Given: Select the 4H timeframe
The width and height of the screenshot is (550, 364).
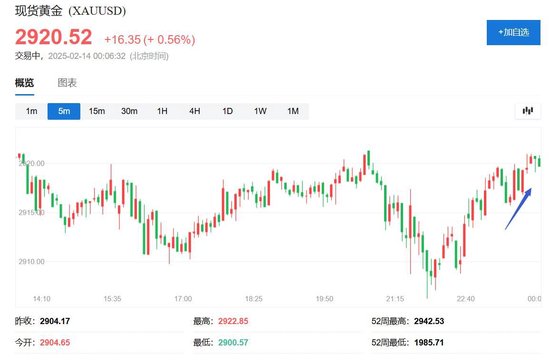Looking at the screenshot, I should 195,111.
